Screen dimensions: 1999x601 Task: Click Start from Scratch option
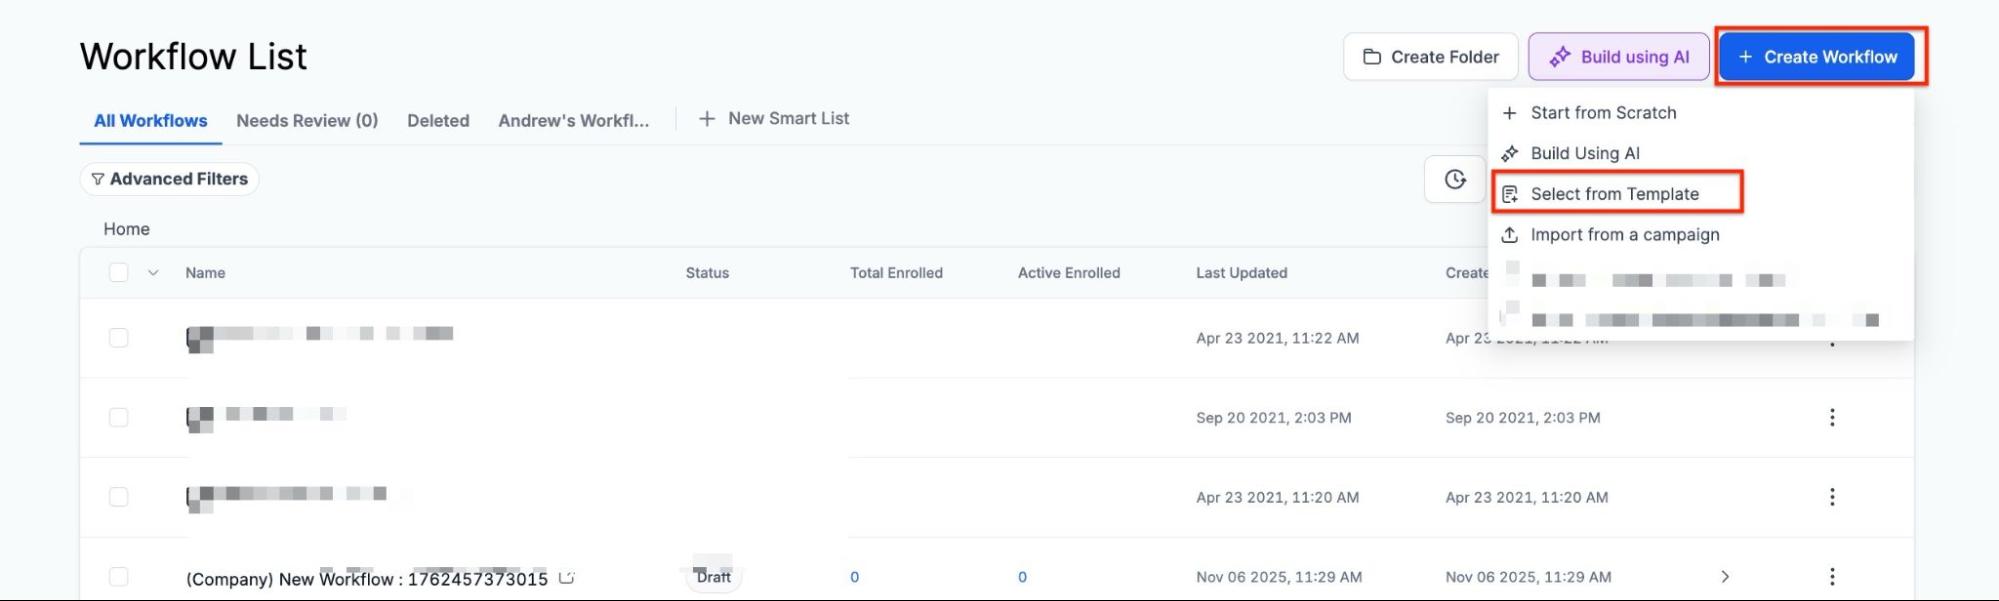[x=1603, y=113]
